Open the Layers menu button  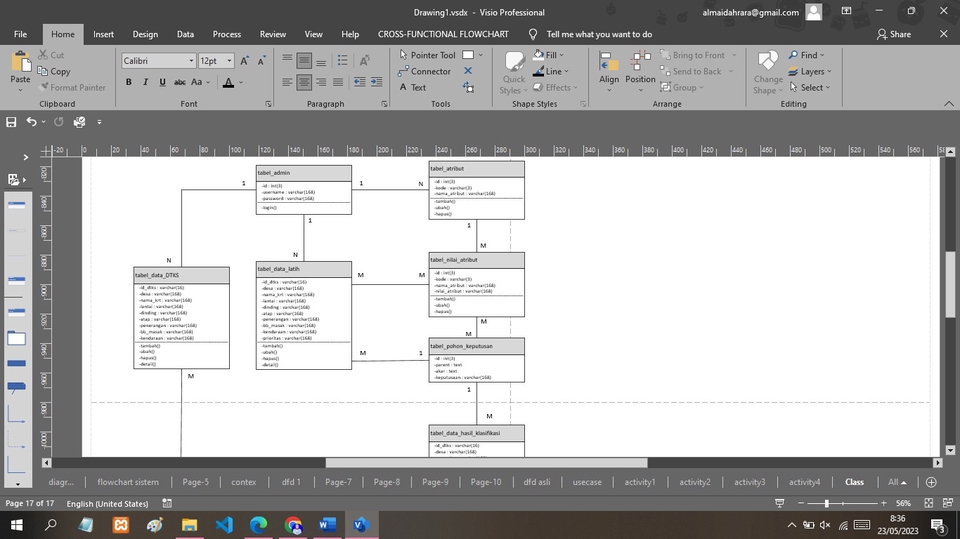point(810,71)
